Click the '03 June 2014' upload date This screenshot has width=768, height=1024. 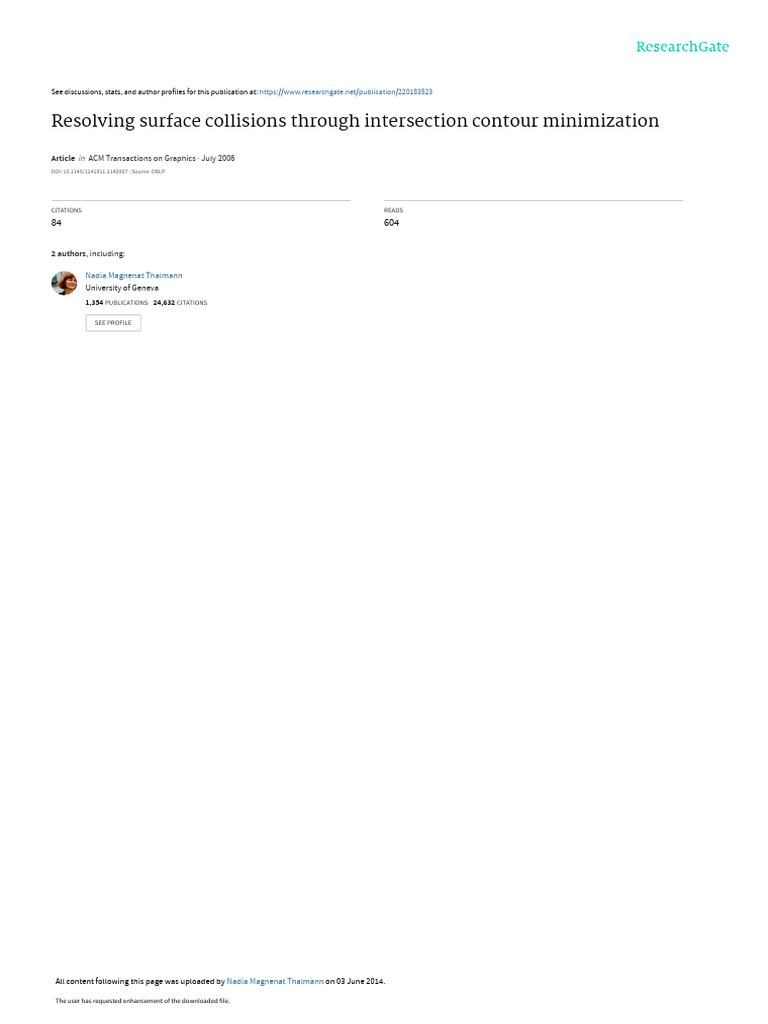(x=360, y=981)
